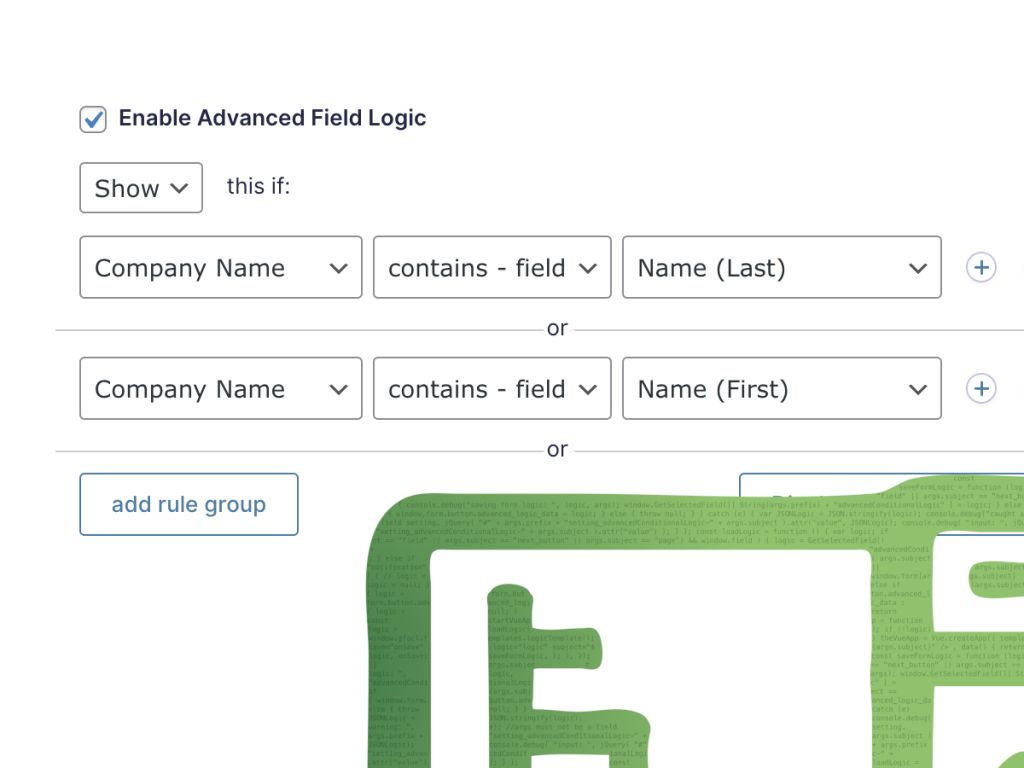Click the add rule group button
The width and height of the screenshot is (1024, 768).
(x=189, y=505)
